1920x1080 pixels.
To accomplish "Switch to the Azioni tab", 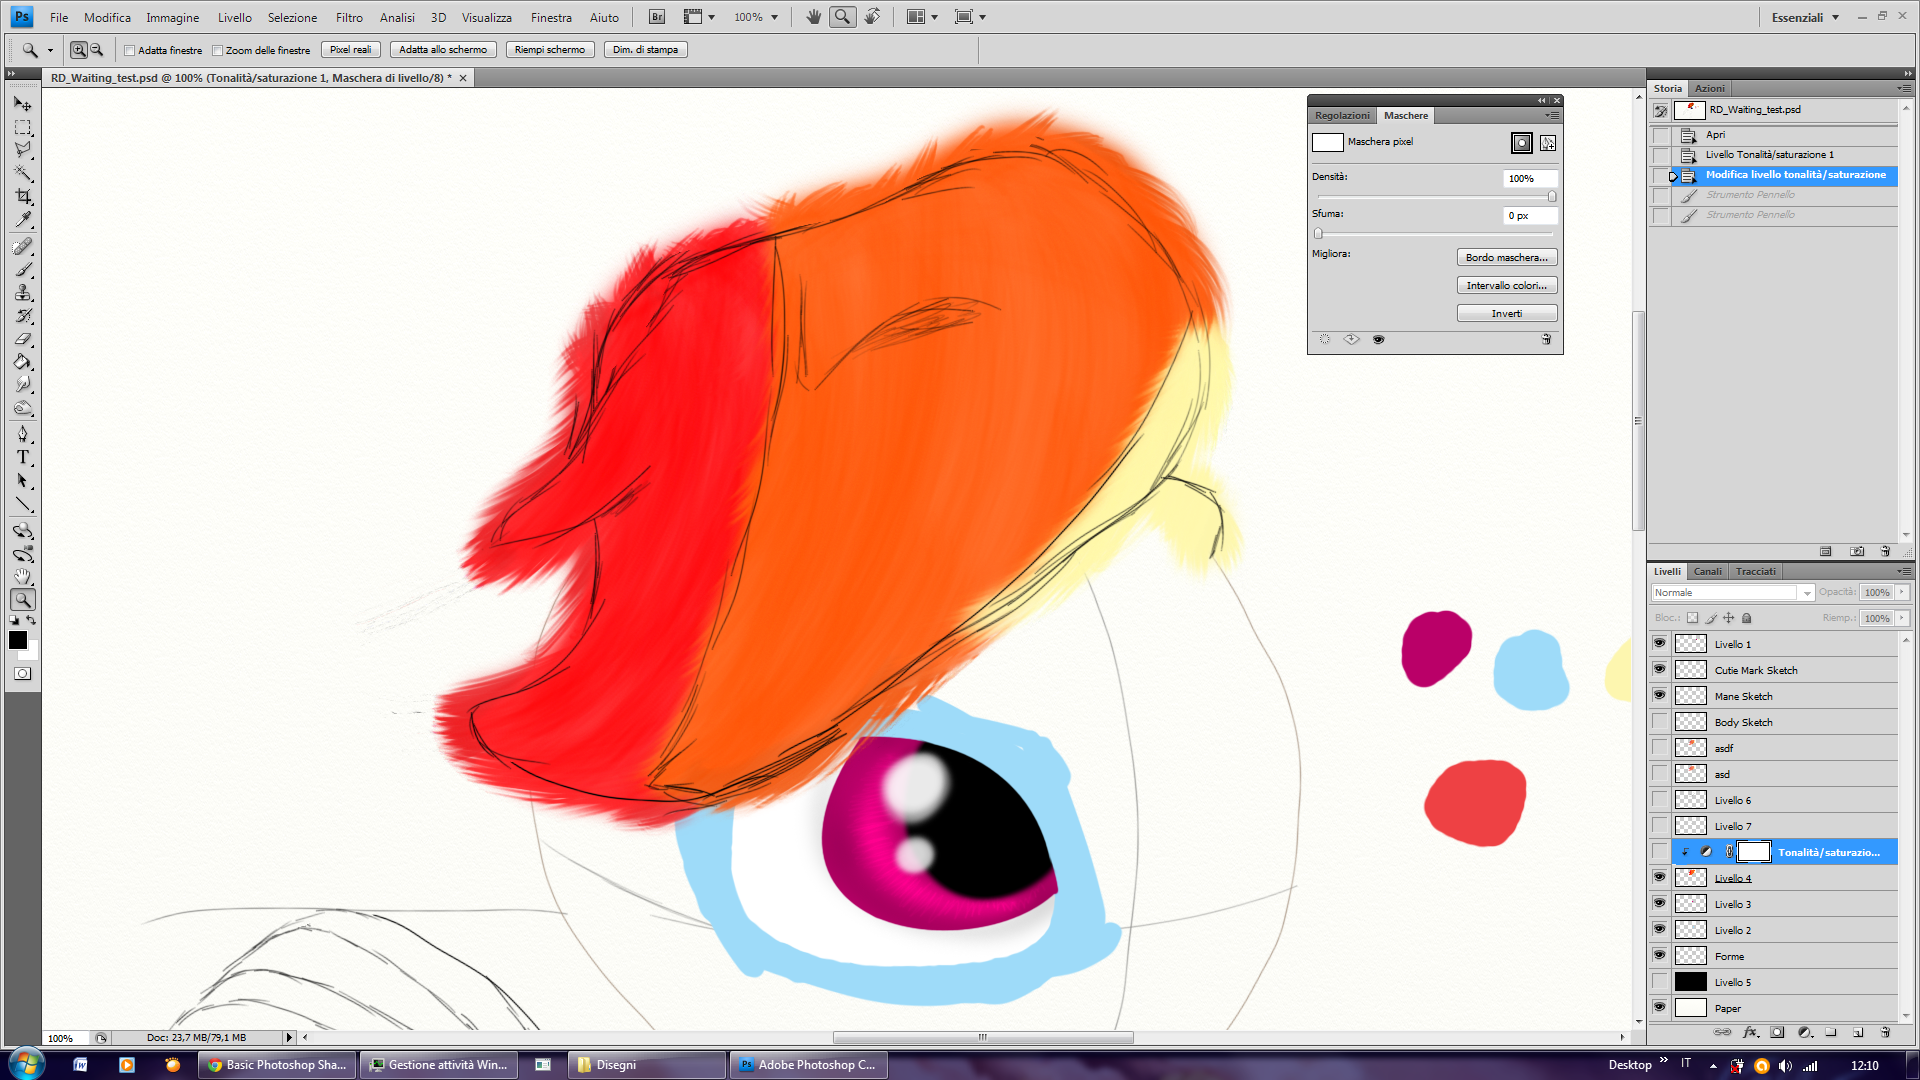I will point(1709,88).
